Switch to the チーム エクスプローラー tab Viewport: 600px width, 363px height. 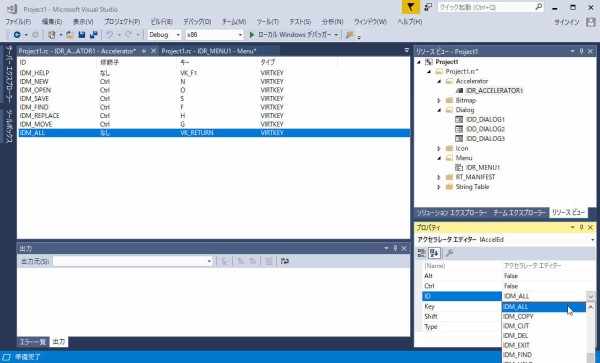tap(519, 213)
